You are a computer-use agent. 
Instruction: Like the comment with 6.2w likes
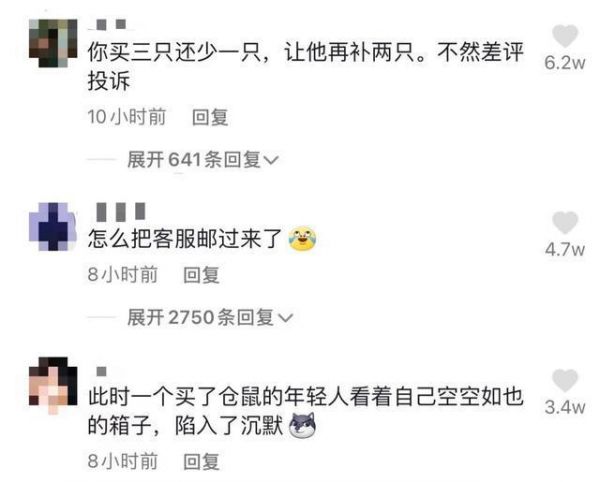click(565, 36)
